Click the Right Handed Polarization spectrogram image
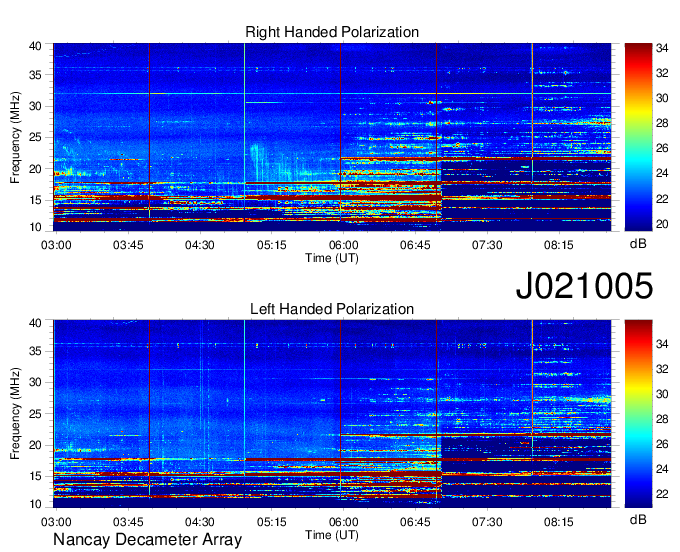Viewport: 680px width, 552px height. tap(332, 137)
